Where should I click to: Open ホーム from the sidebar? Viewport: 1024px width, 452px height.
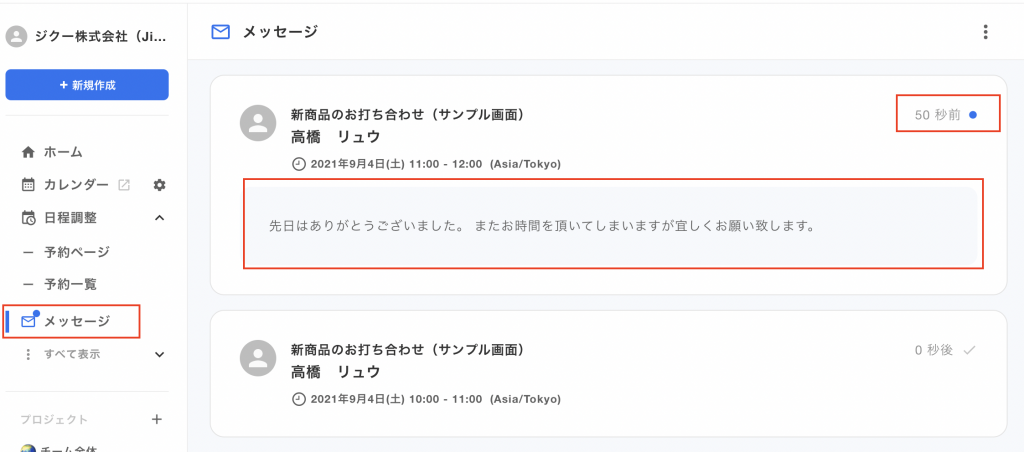coord(62,152)
